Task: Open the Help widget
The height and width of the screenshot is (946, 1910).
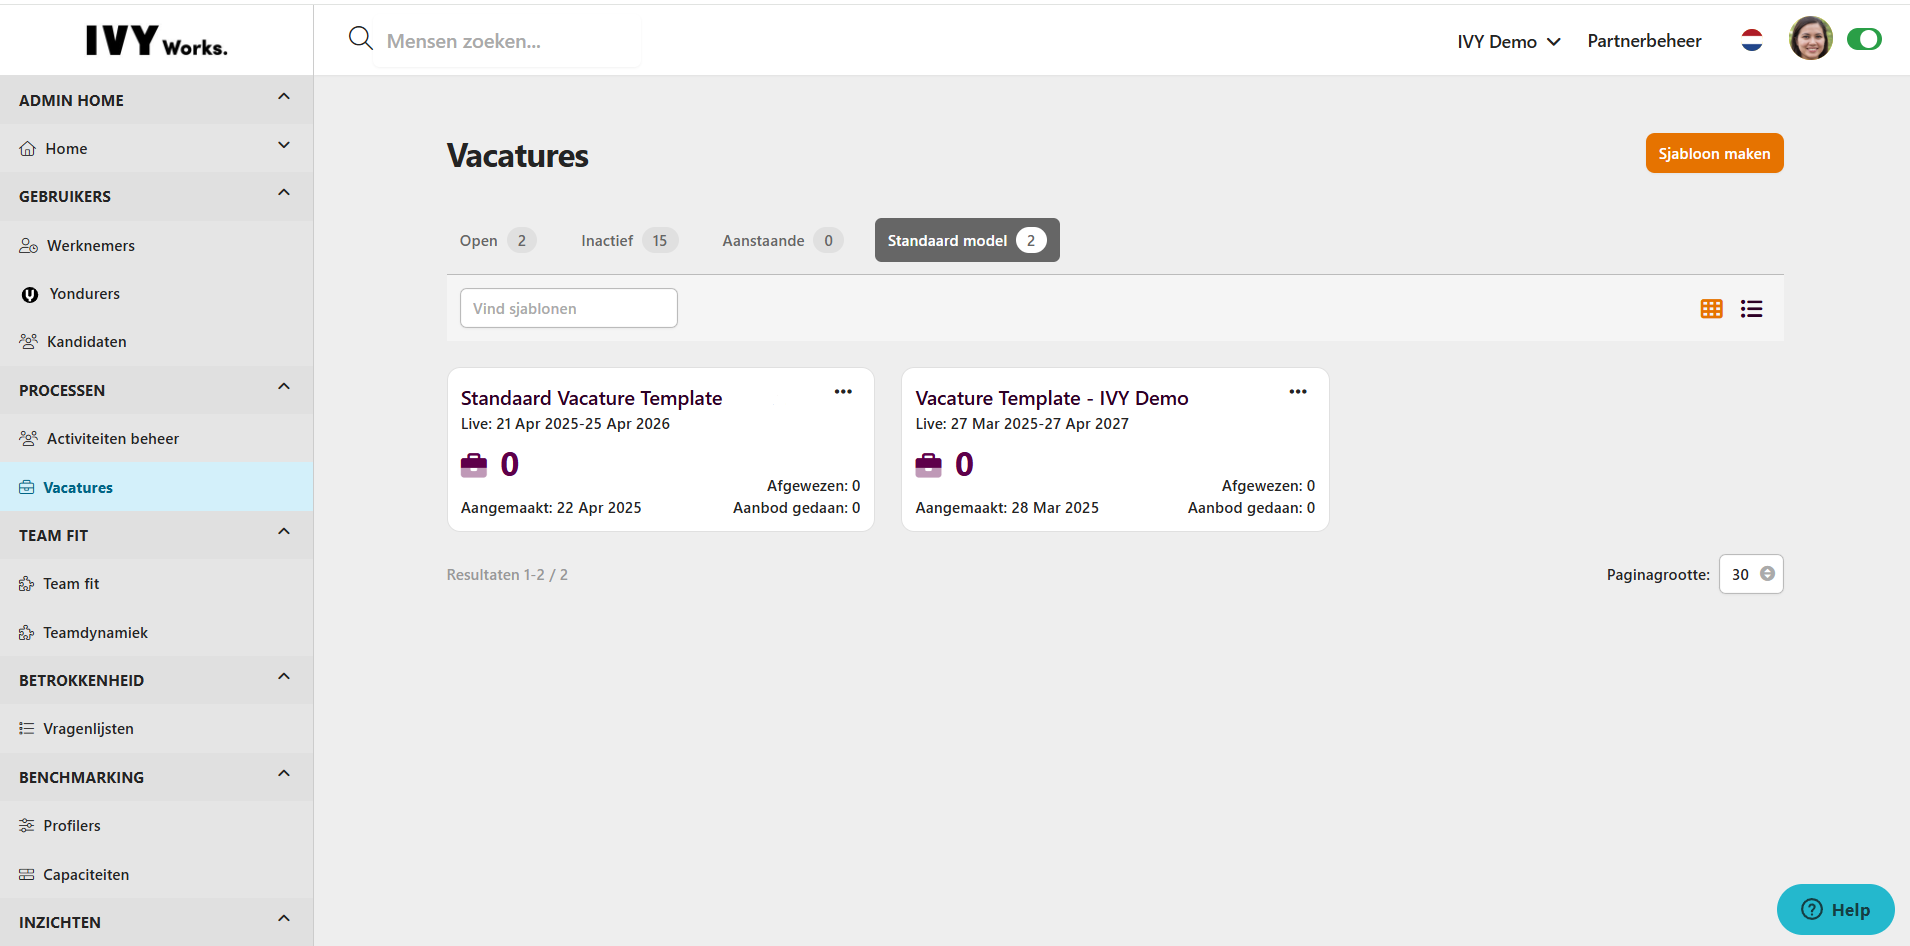Action: [x=1835, y=909]
